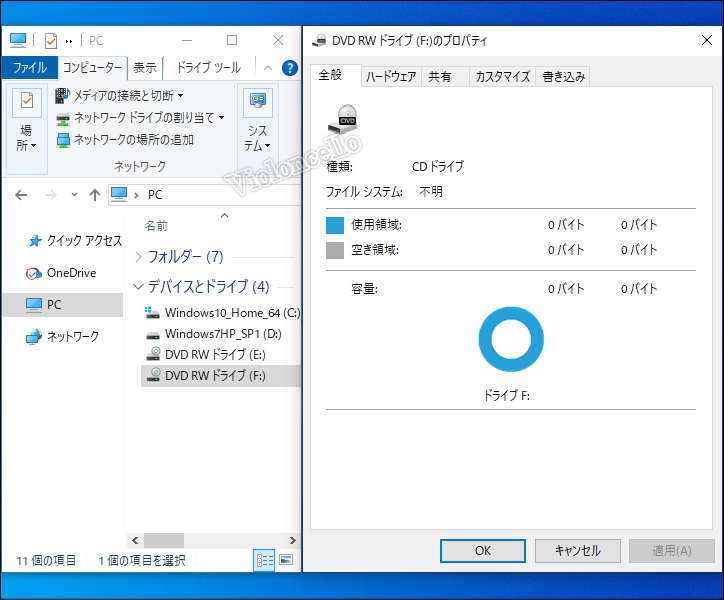Click the 名前 column header

[x=156, y=226]
